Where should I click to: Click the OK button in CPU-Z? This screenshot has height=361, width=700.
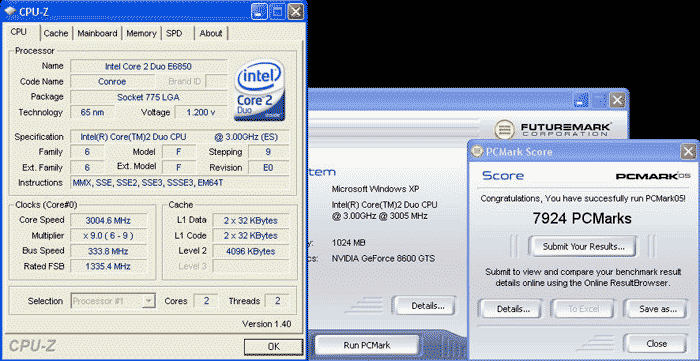click(273, 346)
